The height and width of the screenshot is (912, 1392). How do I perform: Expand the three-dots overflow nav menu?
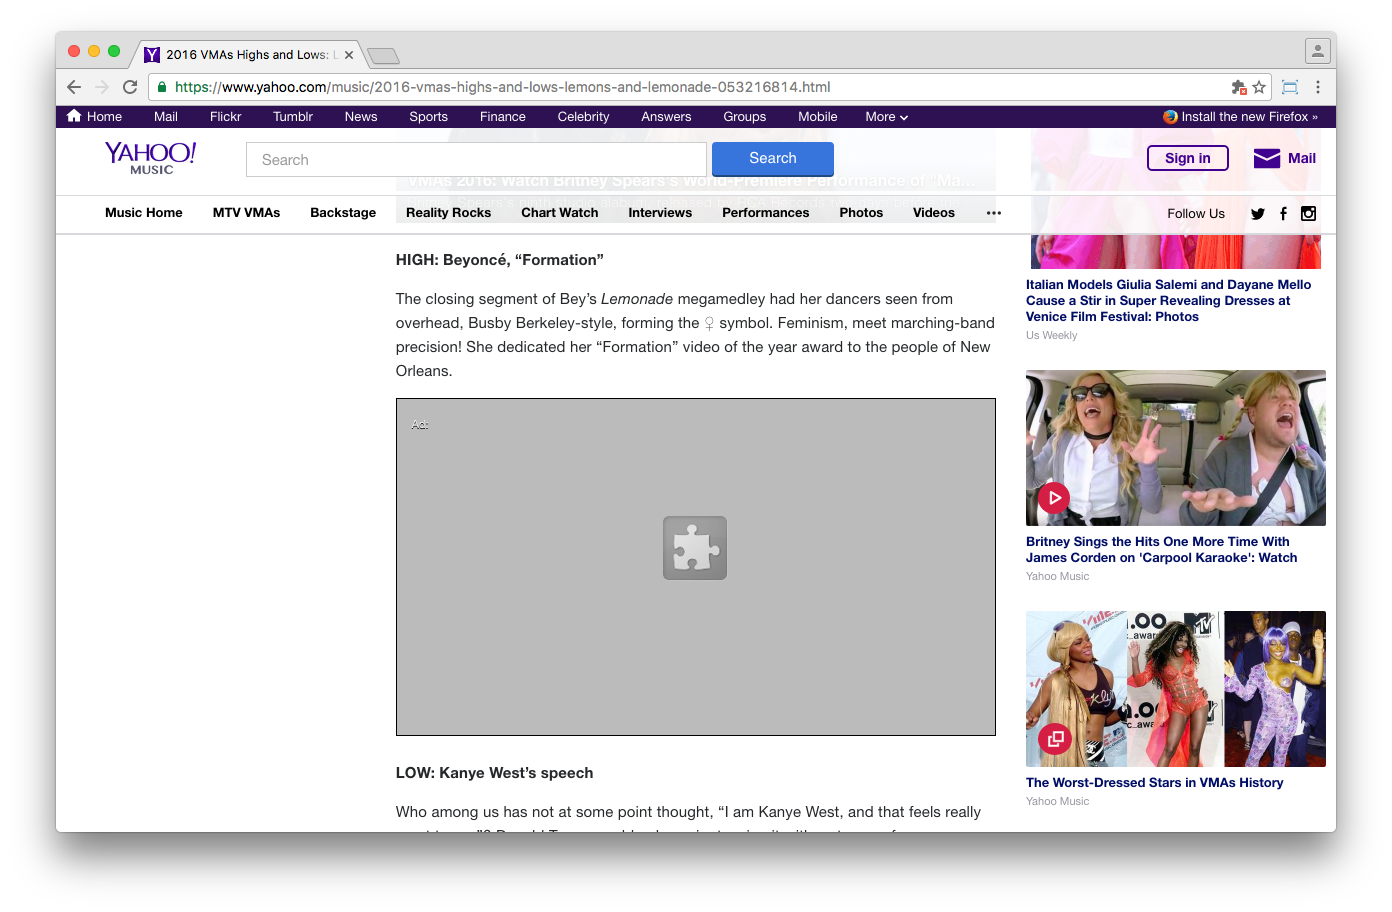click(993, 213)
